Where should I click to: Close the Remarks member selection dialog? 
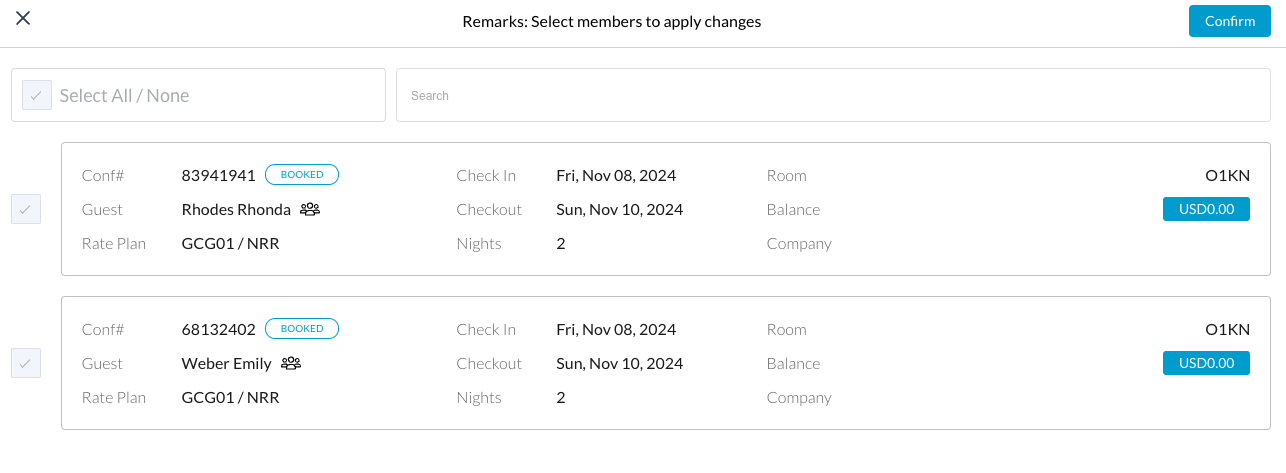pyautogui.click(x=23, y=19)
